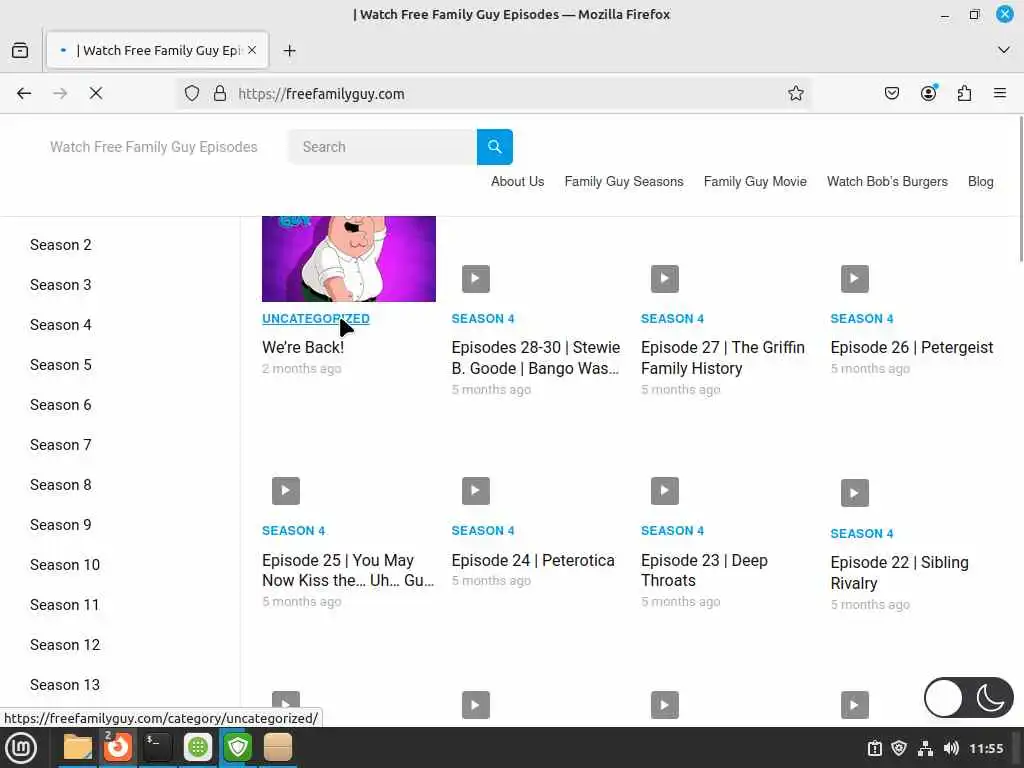Click the UNCATEGORIZED category link
Screen dimensions: 1024x768
[315, 319]
